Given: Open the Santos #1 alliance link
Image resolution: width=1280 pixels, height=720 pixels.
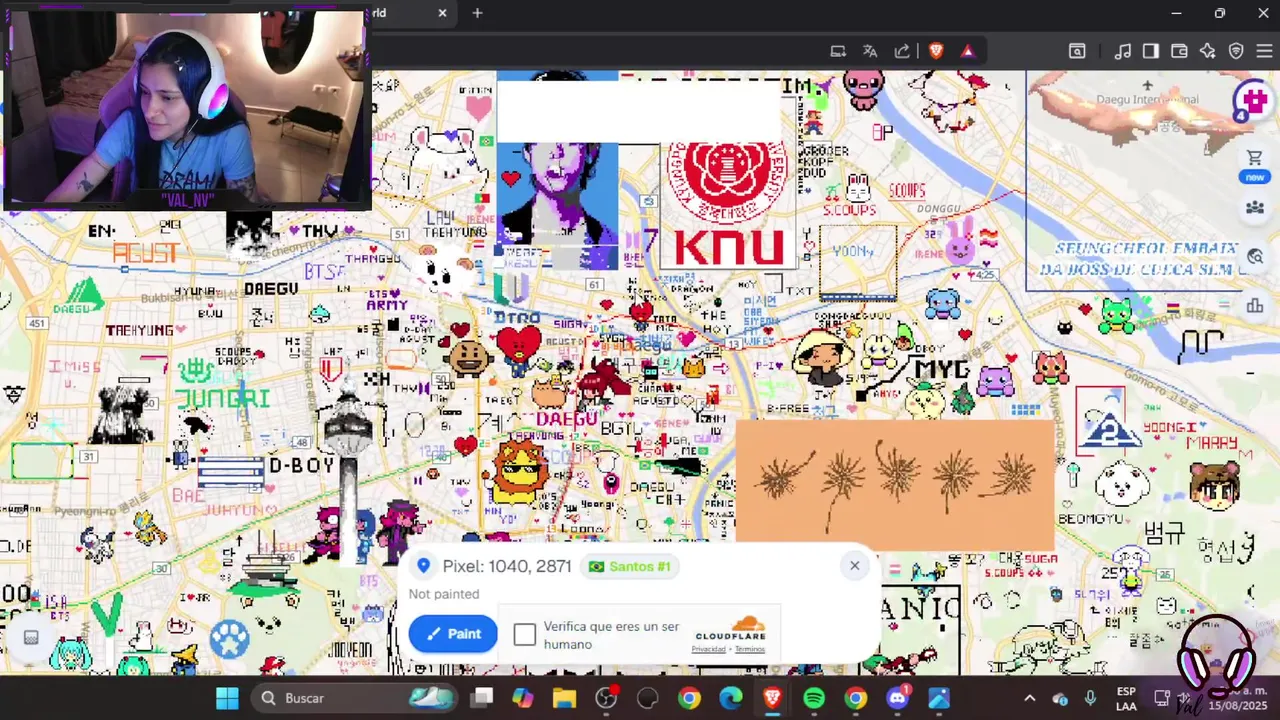Looking at the screenshot, I should click(630, 567).
